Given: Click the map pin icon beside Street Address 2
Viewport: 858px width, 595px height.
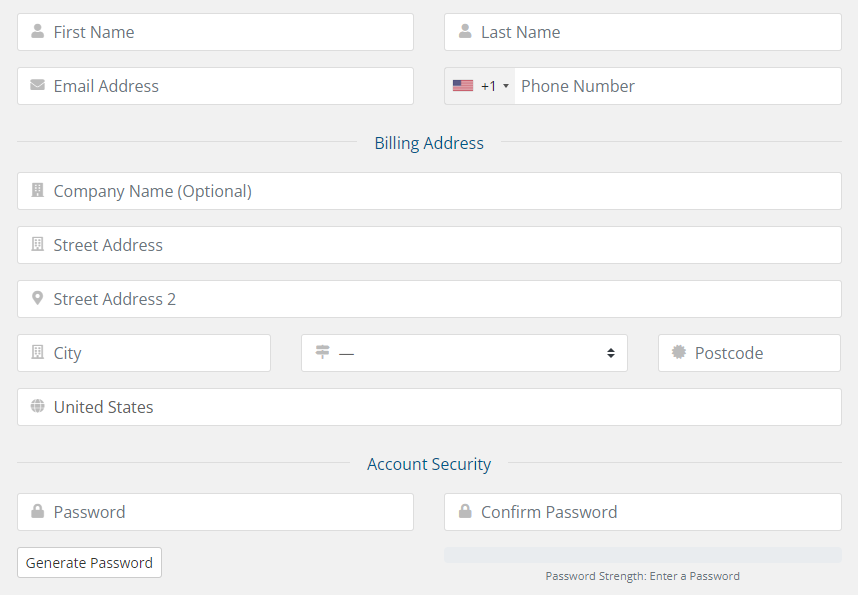Looking at the screenshot, I should coord(38,299).
